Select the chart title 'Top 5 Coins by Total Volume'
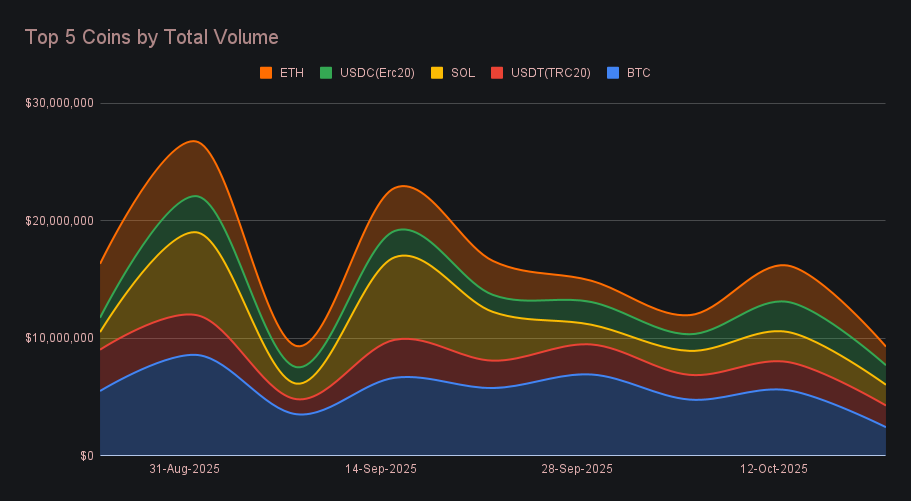This screenshot has height=501, width=911. click(x=151, y=37)
